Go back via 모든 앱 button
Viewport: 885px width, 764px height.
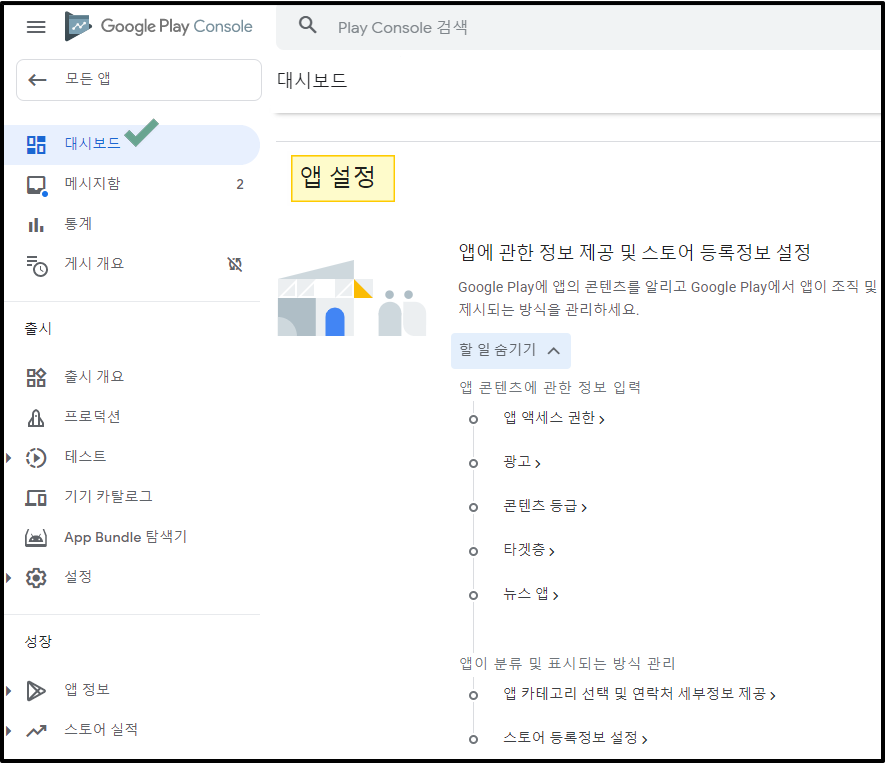138,80
